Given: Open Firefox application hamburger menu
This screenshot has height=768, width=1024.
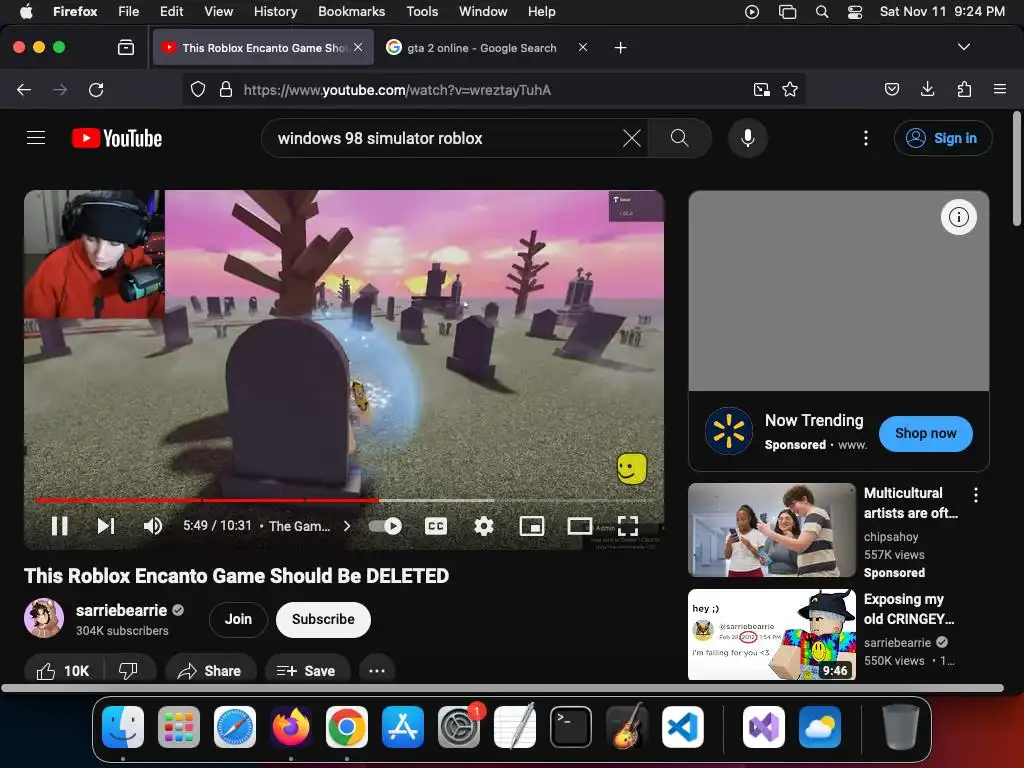Looking at the screenshot, I should [x=1000, y=89].
